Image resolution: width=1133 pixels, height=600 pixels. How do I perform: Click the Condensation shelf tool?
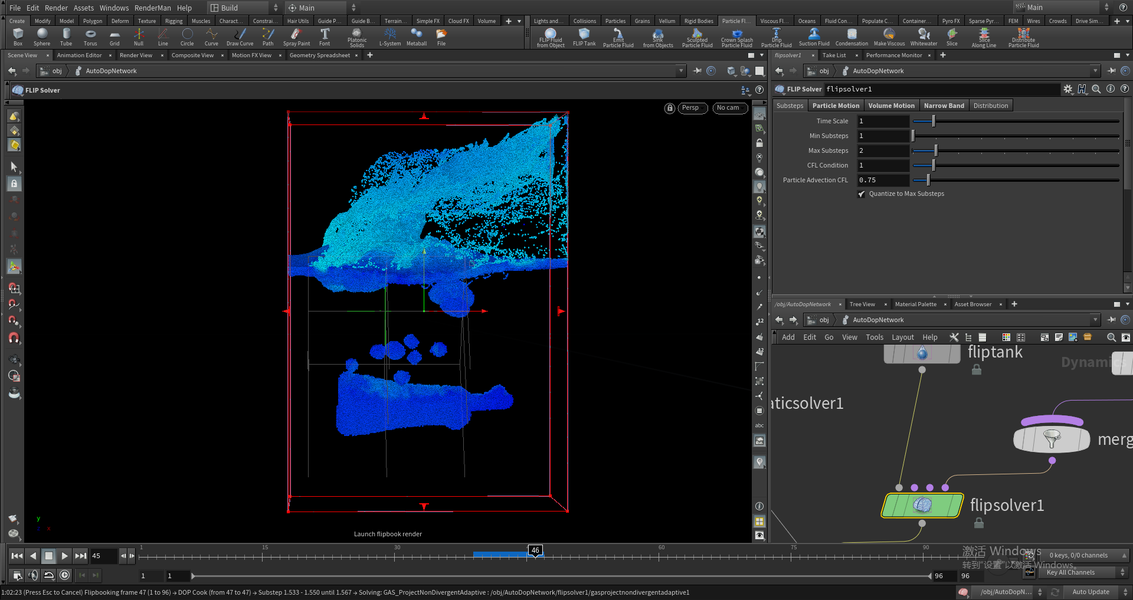click(851, 37)
